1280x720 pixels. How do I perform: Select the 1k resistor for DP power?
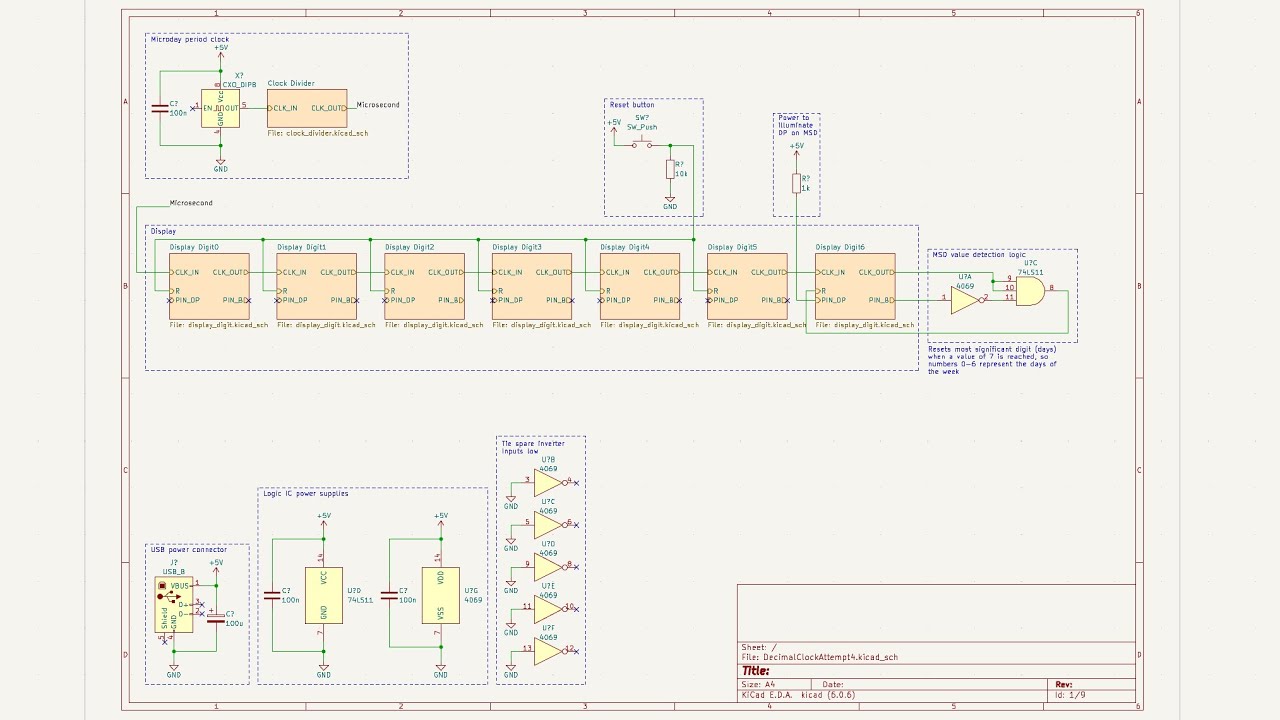pos(797,183)
